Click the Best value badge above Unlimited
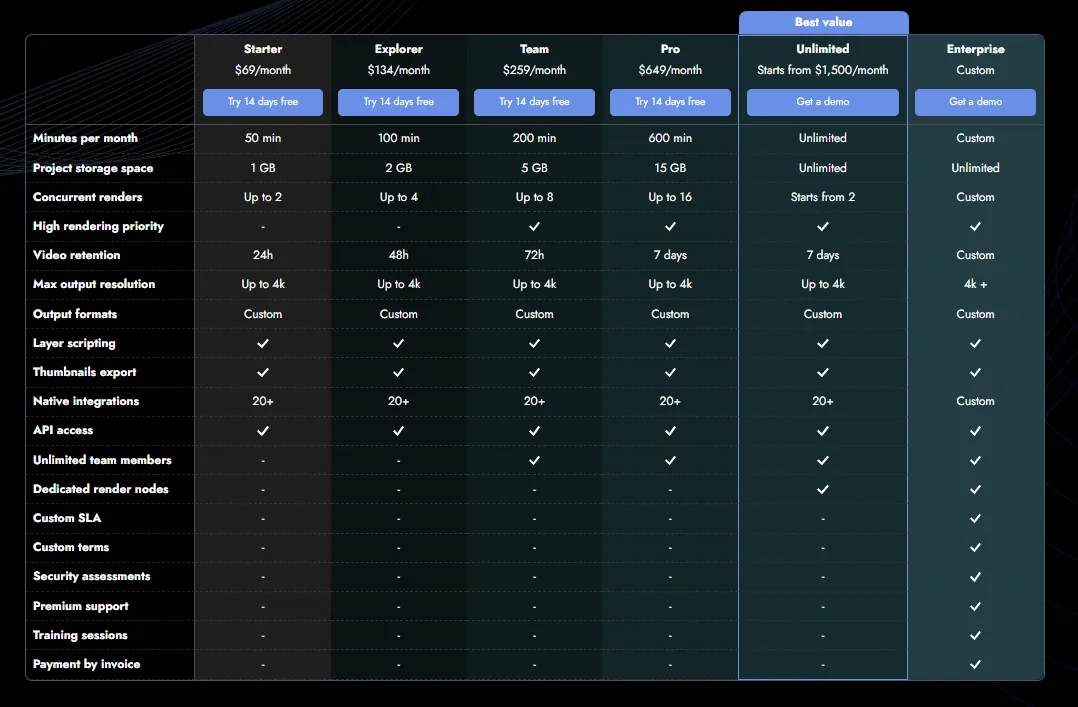 point(824,22)
